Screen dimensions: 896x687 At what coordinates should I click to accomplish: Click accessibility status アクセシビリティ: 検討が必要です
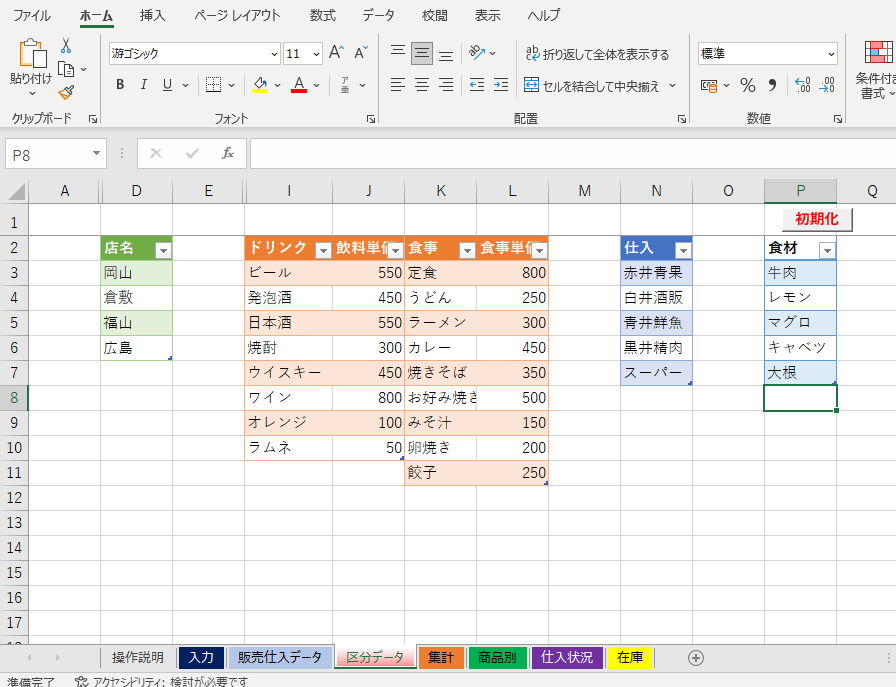(162, 681)
